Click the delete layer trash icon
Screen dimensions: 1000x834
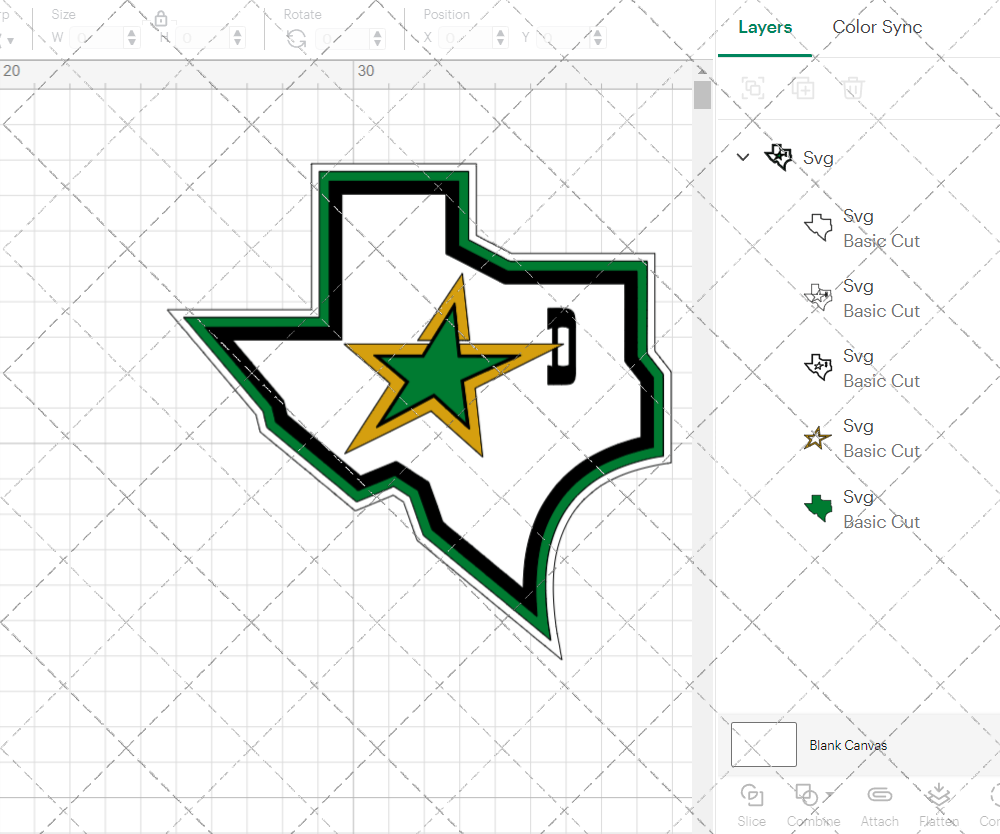tap(852, 88)
